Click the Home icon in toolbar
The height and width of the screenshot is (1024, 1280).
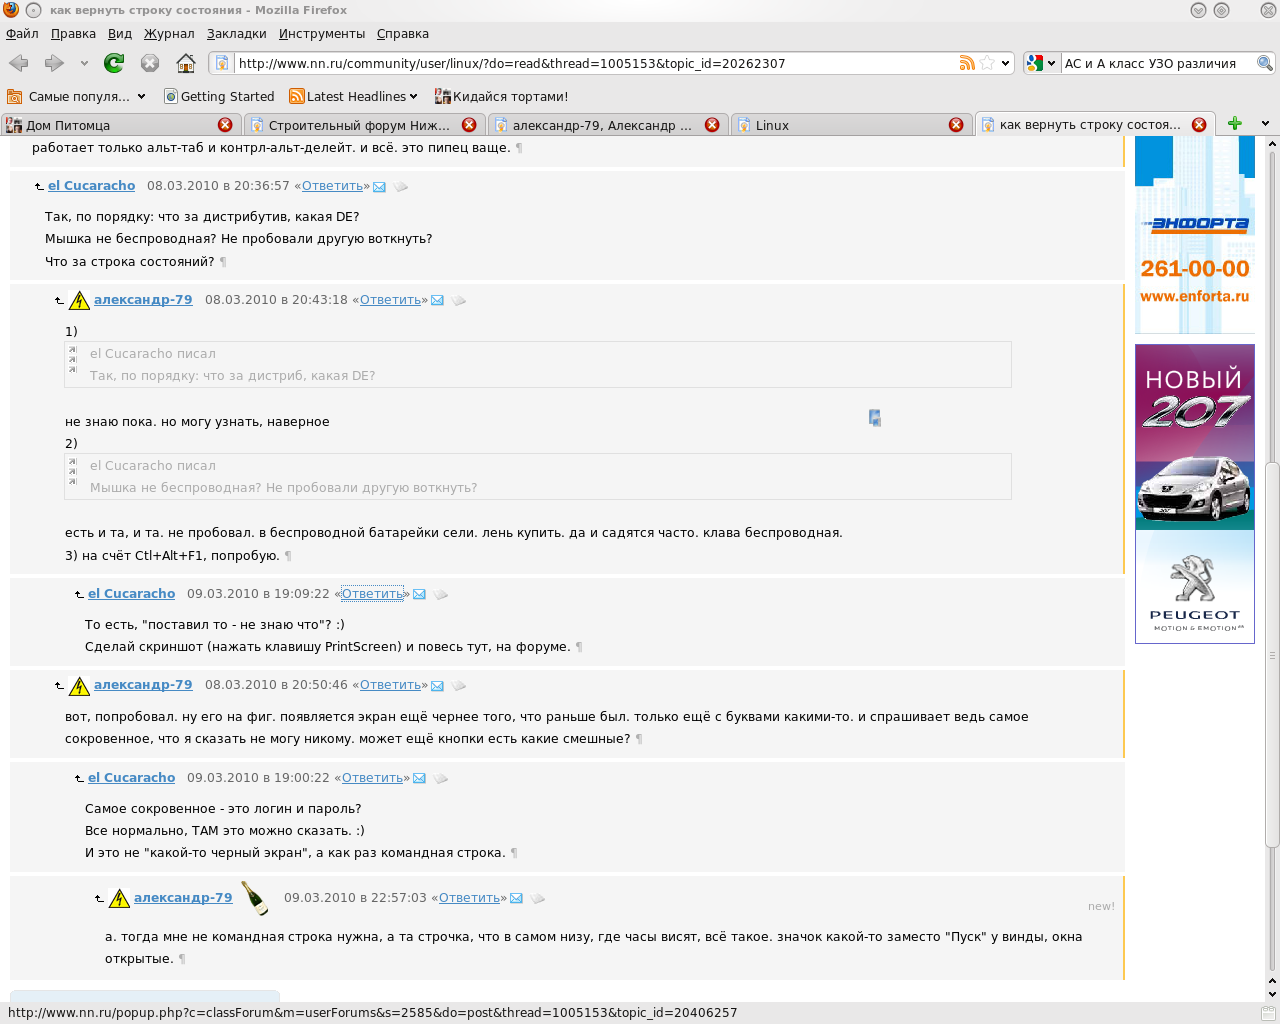point(185,63)
